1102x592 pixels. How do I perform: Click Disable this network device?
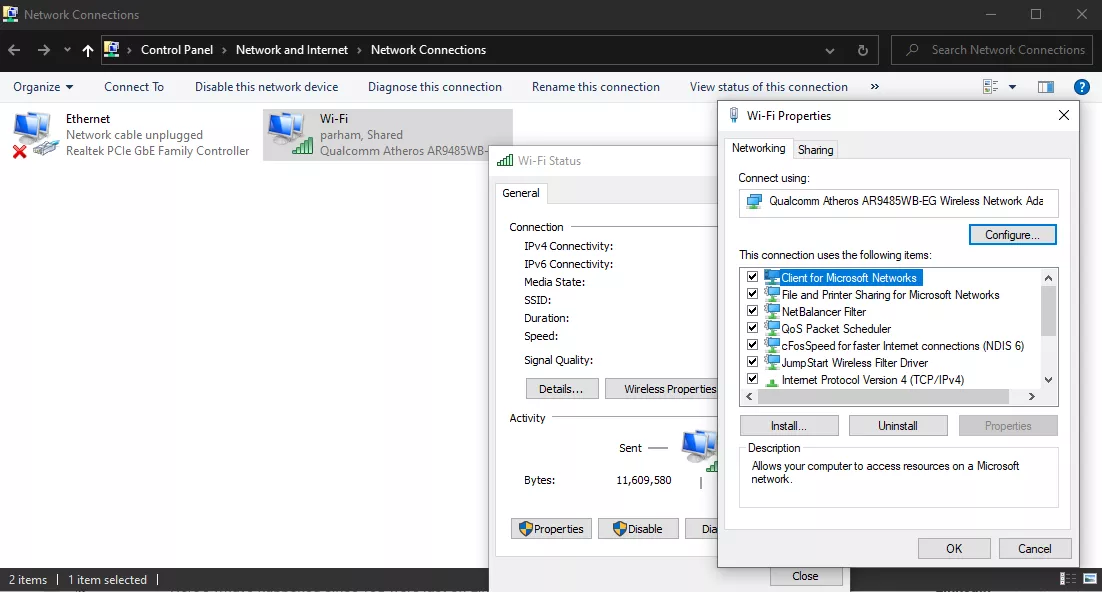click(266, 86)
